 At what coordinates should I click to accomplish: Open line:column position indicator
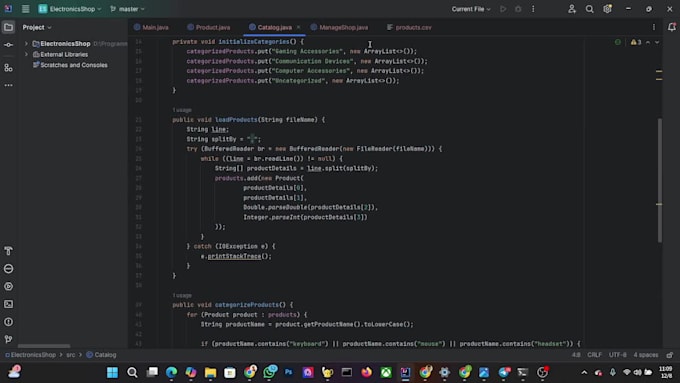(576, 355)
